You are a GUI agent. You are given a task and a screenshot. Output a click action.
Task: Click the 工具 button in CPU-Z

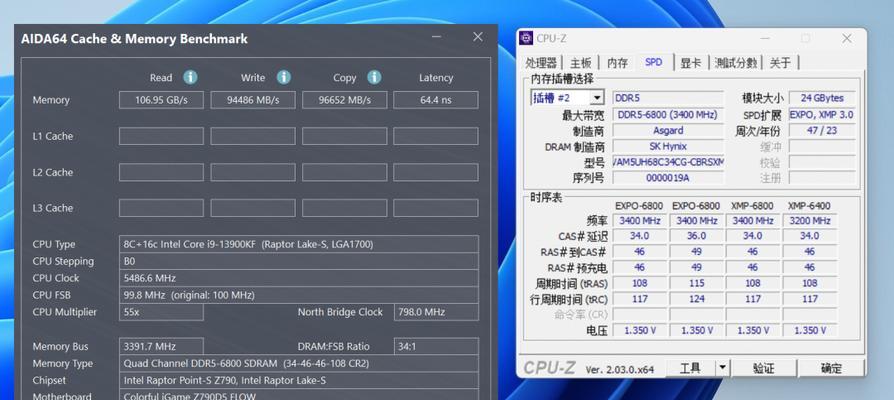690,368
